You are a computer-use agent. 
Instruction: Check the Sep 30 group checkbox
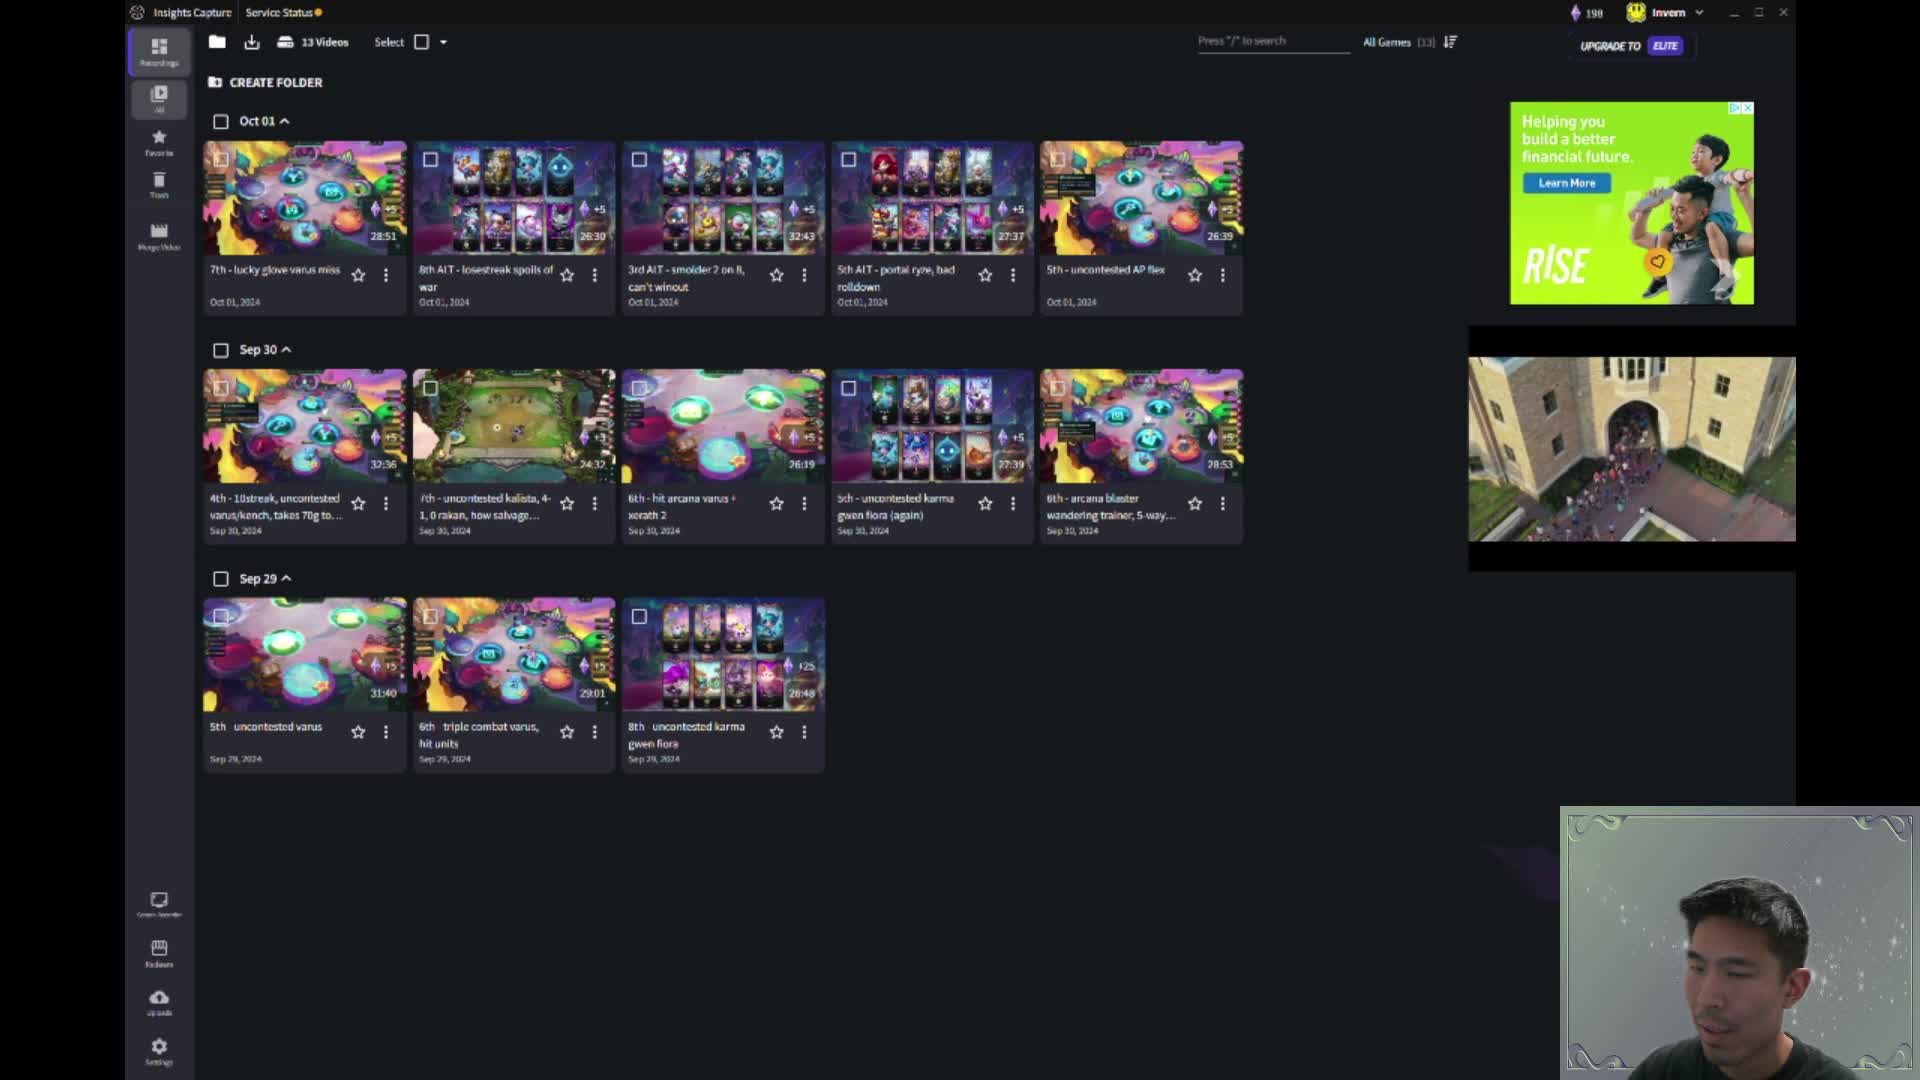tap(221, 350)
